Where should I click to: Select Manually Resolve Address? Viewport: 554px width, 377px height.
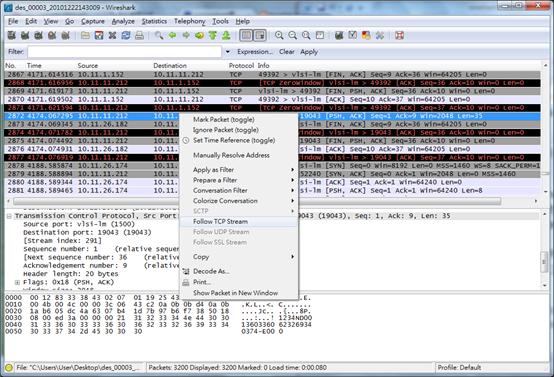(231, 155)
